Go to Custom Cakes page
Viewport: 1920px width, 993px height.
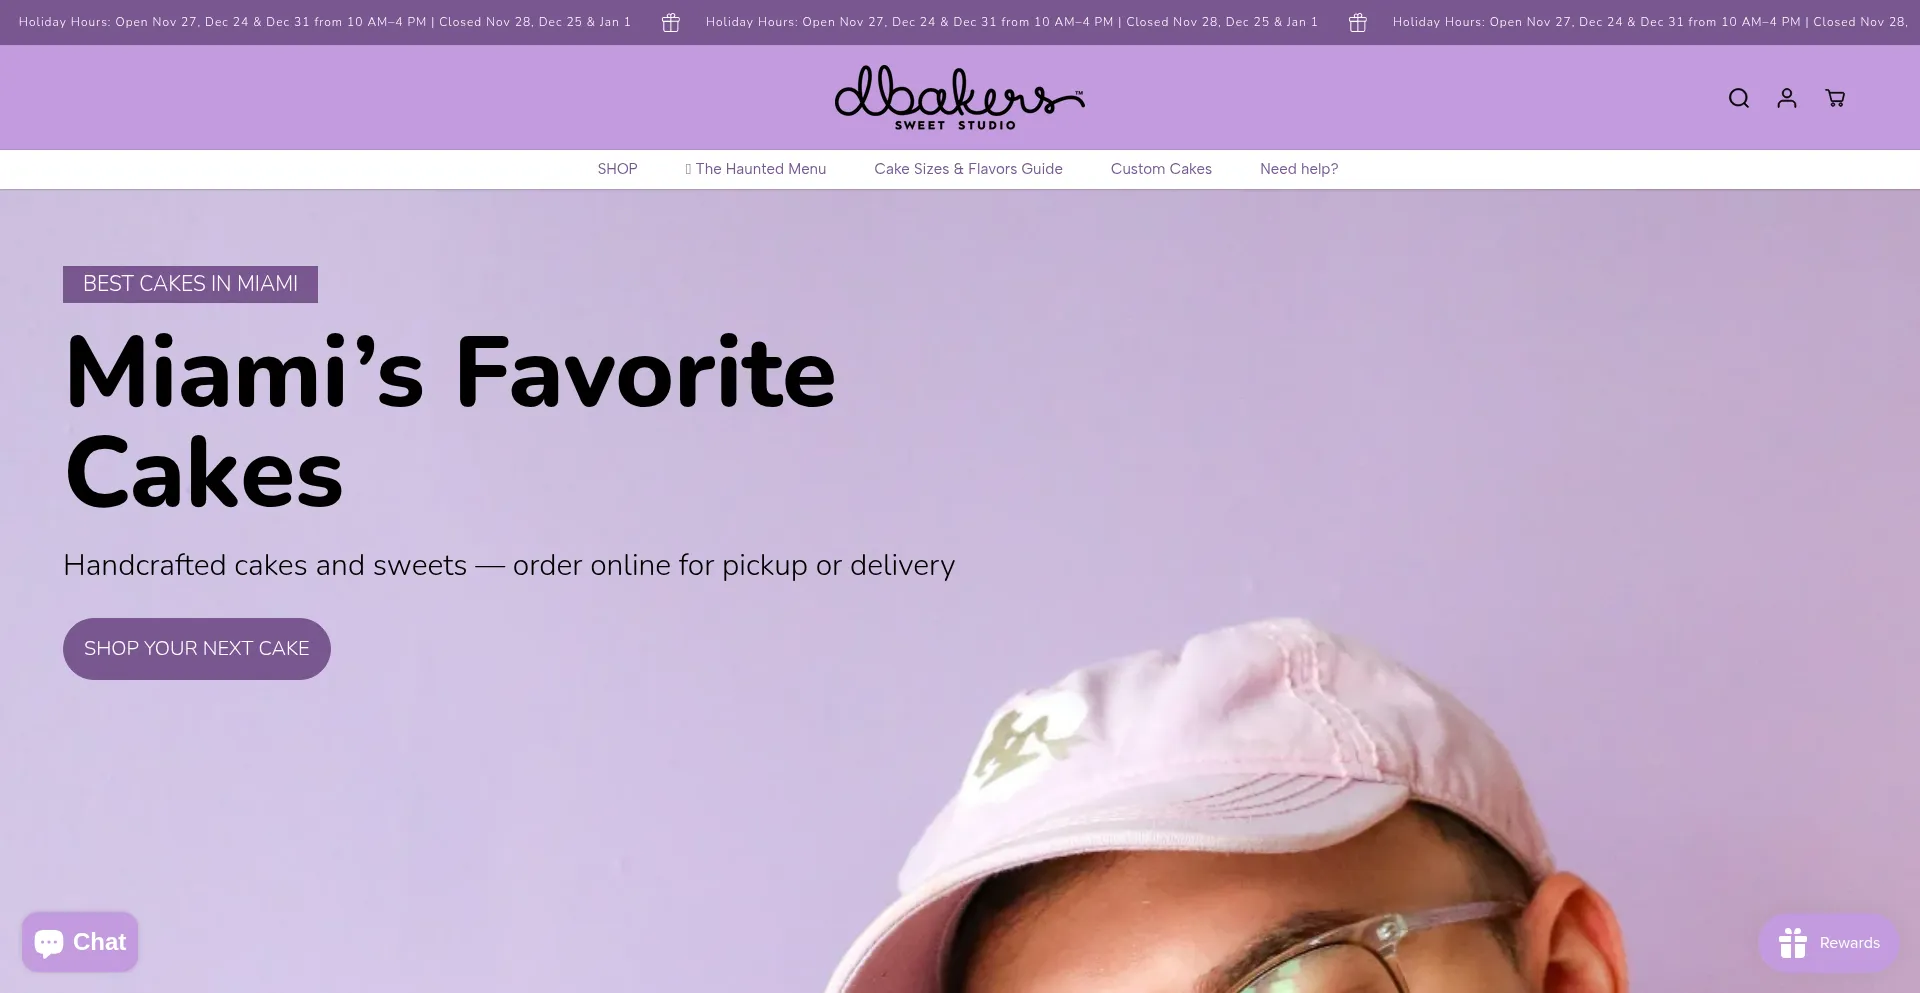pyautogui.click(x=1161, y=169)
